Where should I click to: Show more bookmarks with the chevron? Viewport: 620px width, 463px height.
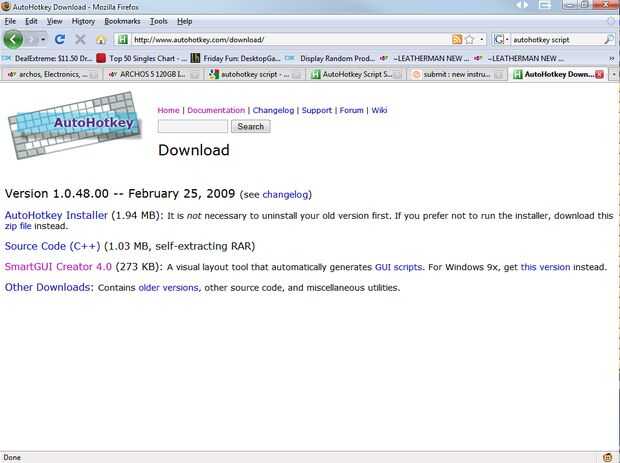[x=612, y=59]
